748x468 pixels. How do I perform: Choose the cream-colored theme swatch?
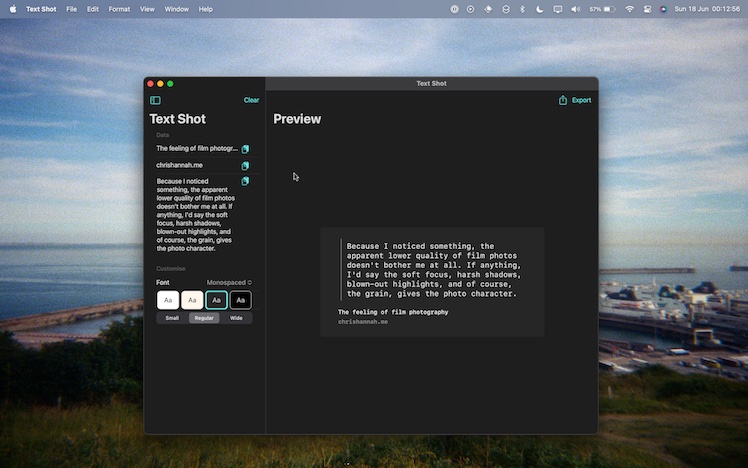tap(192, 300)
